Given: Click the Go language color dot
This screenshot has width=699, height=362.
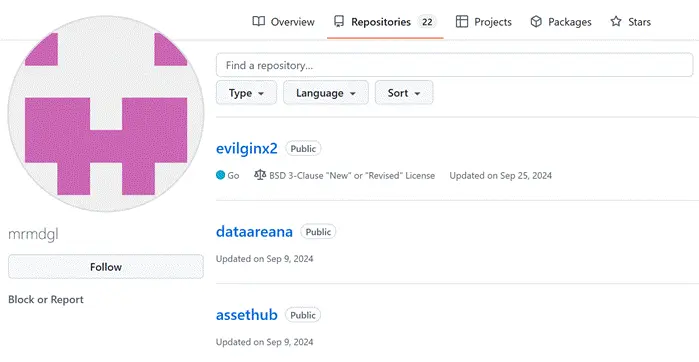Looking at the screenshot, I should click(x=220, y=175).
